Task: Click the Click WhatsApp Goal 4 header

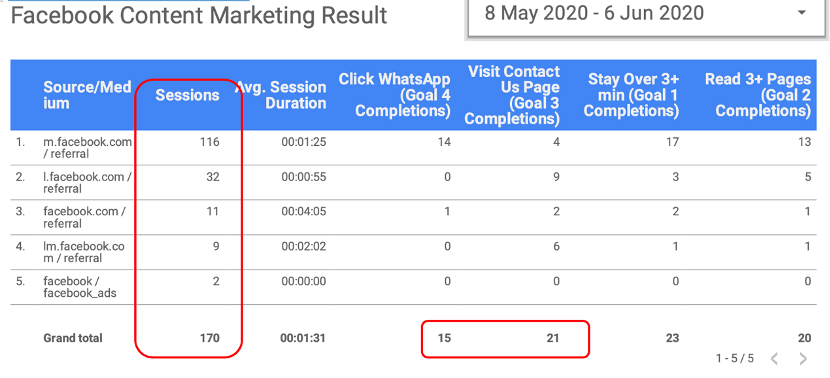Action: (x=395, y=95)
